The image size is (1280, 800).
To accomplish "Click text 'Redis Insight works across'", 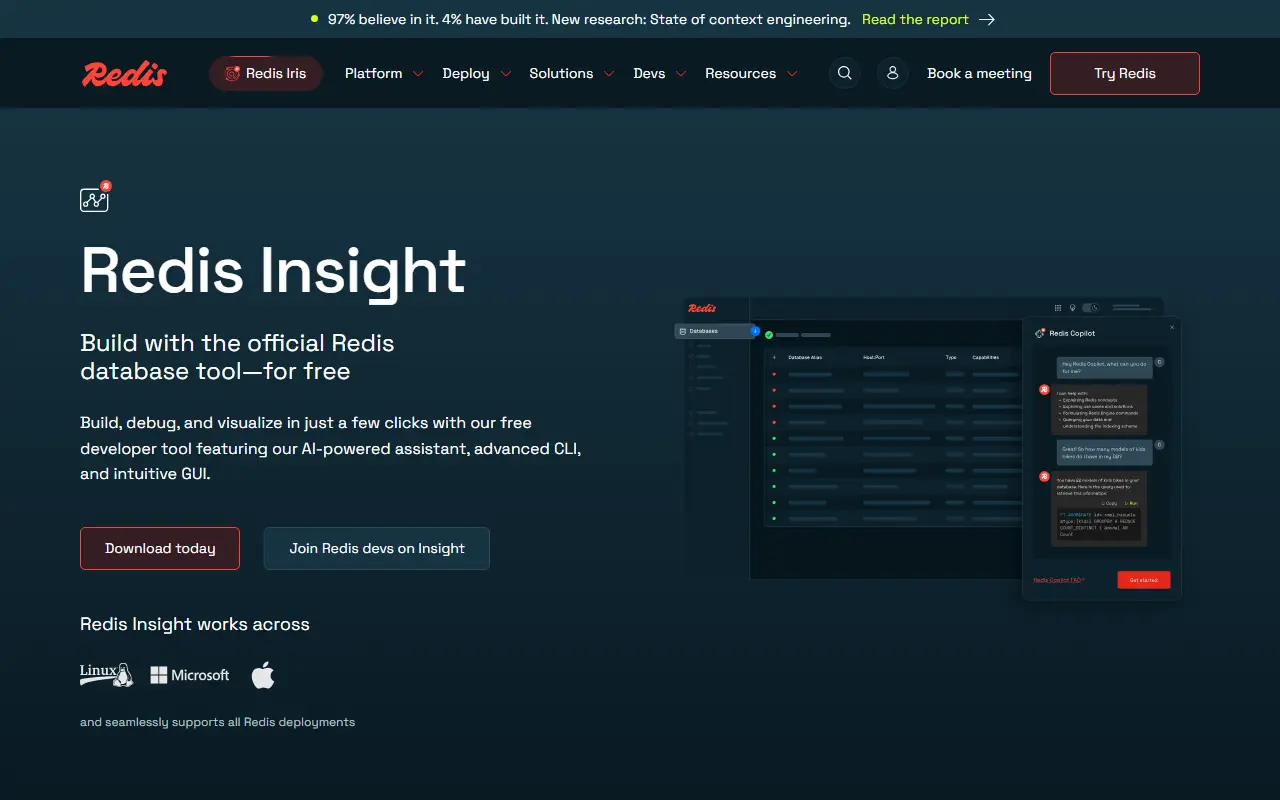I will tap(195, 624).
